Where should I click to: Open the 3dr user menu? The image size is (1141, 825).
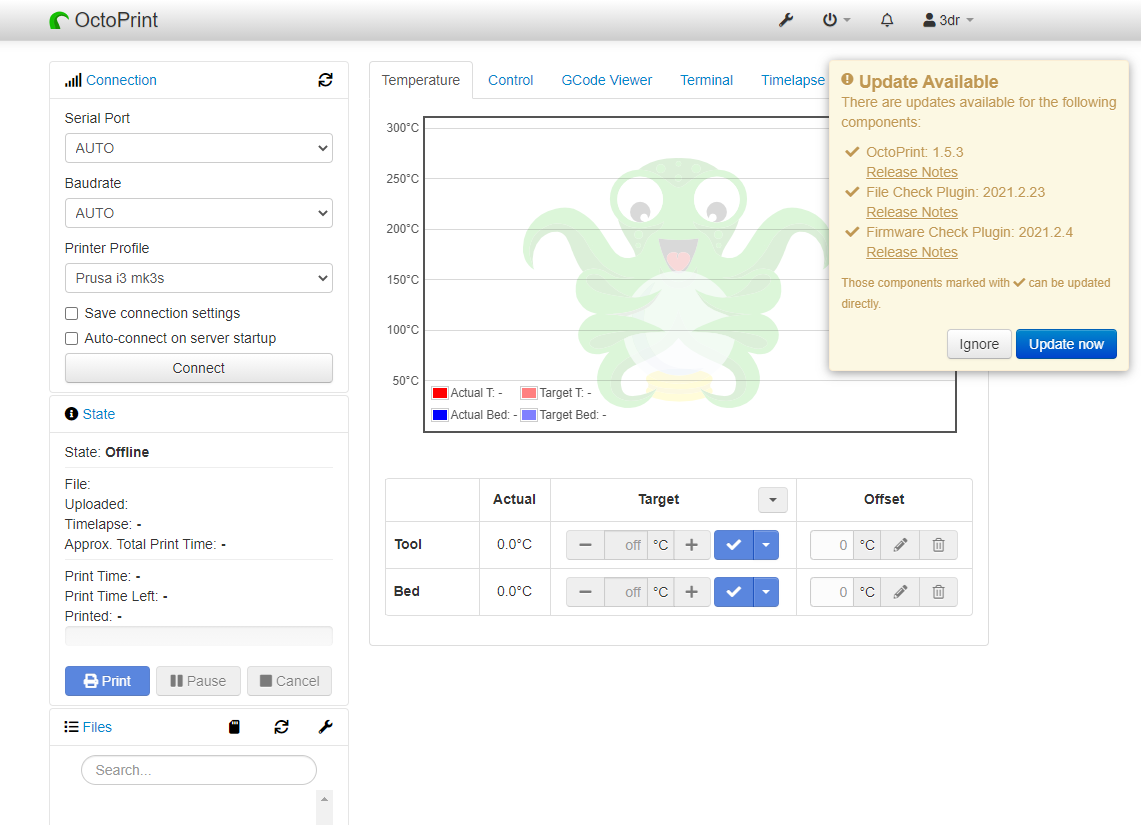coord(948,20)
